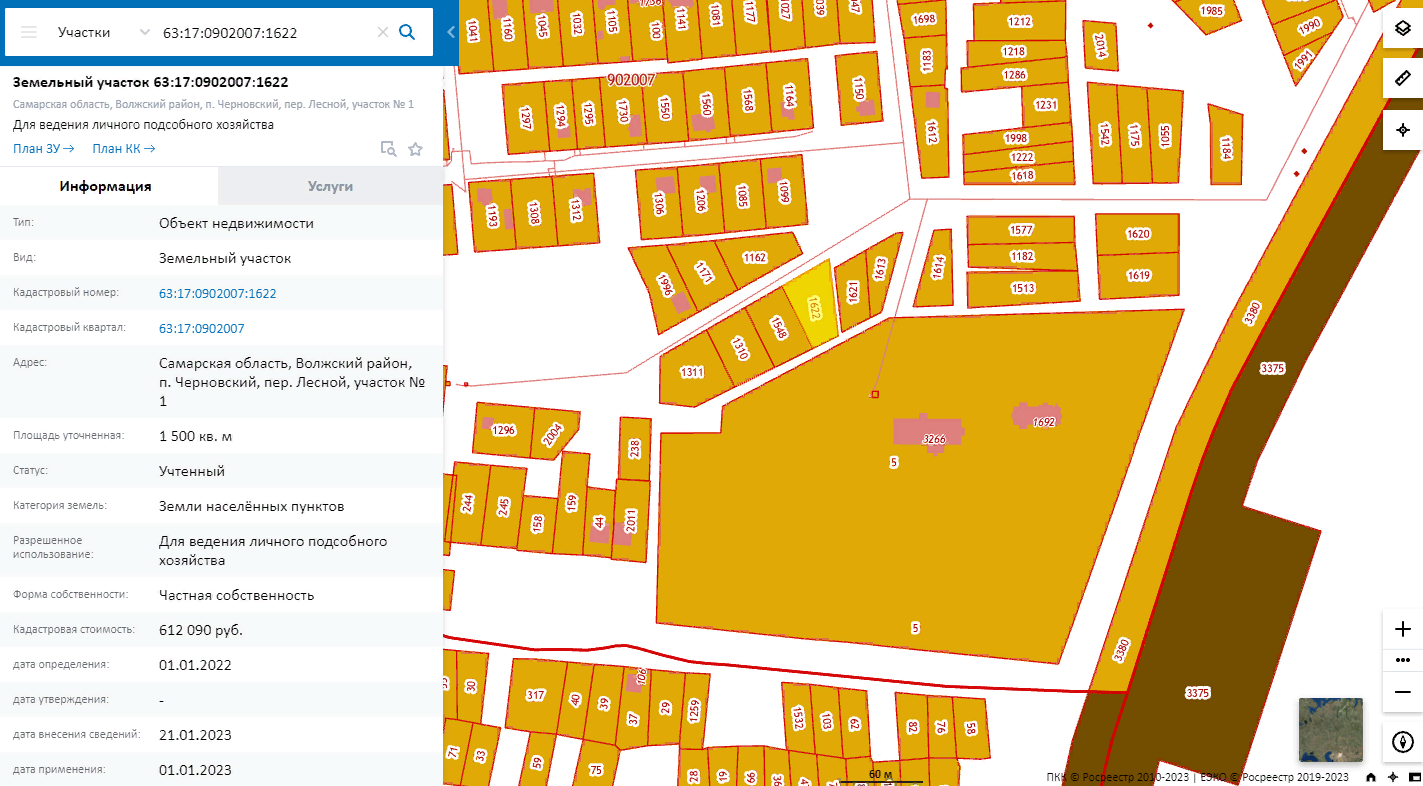Collapse the info side panel with the chevron

click(450, 32)
